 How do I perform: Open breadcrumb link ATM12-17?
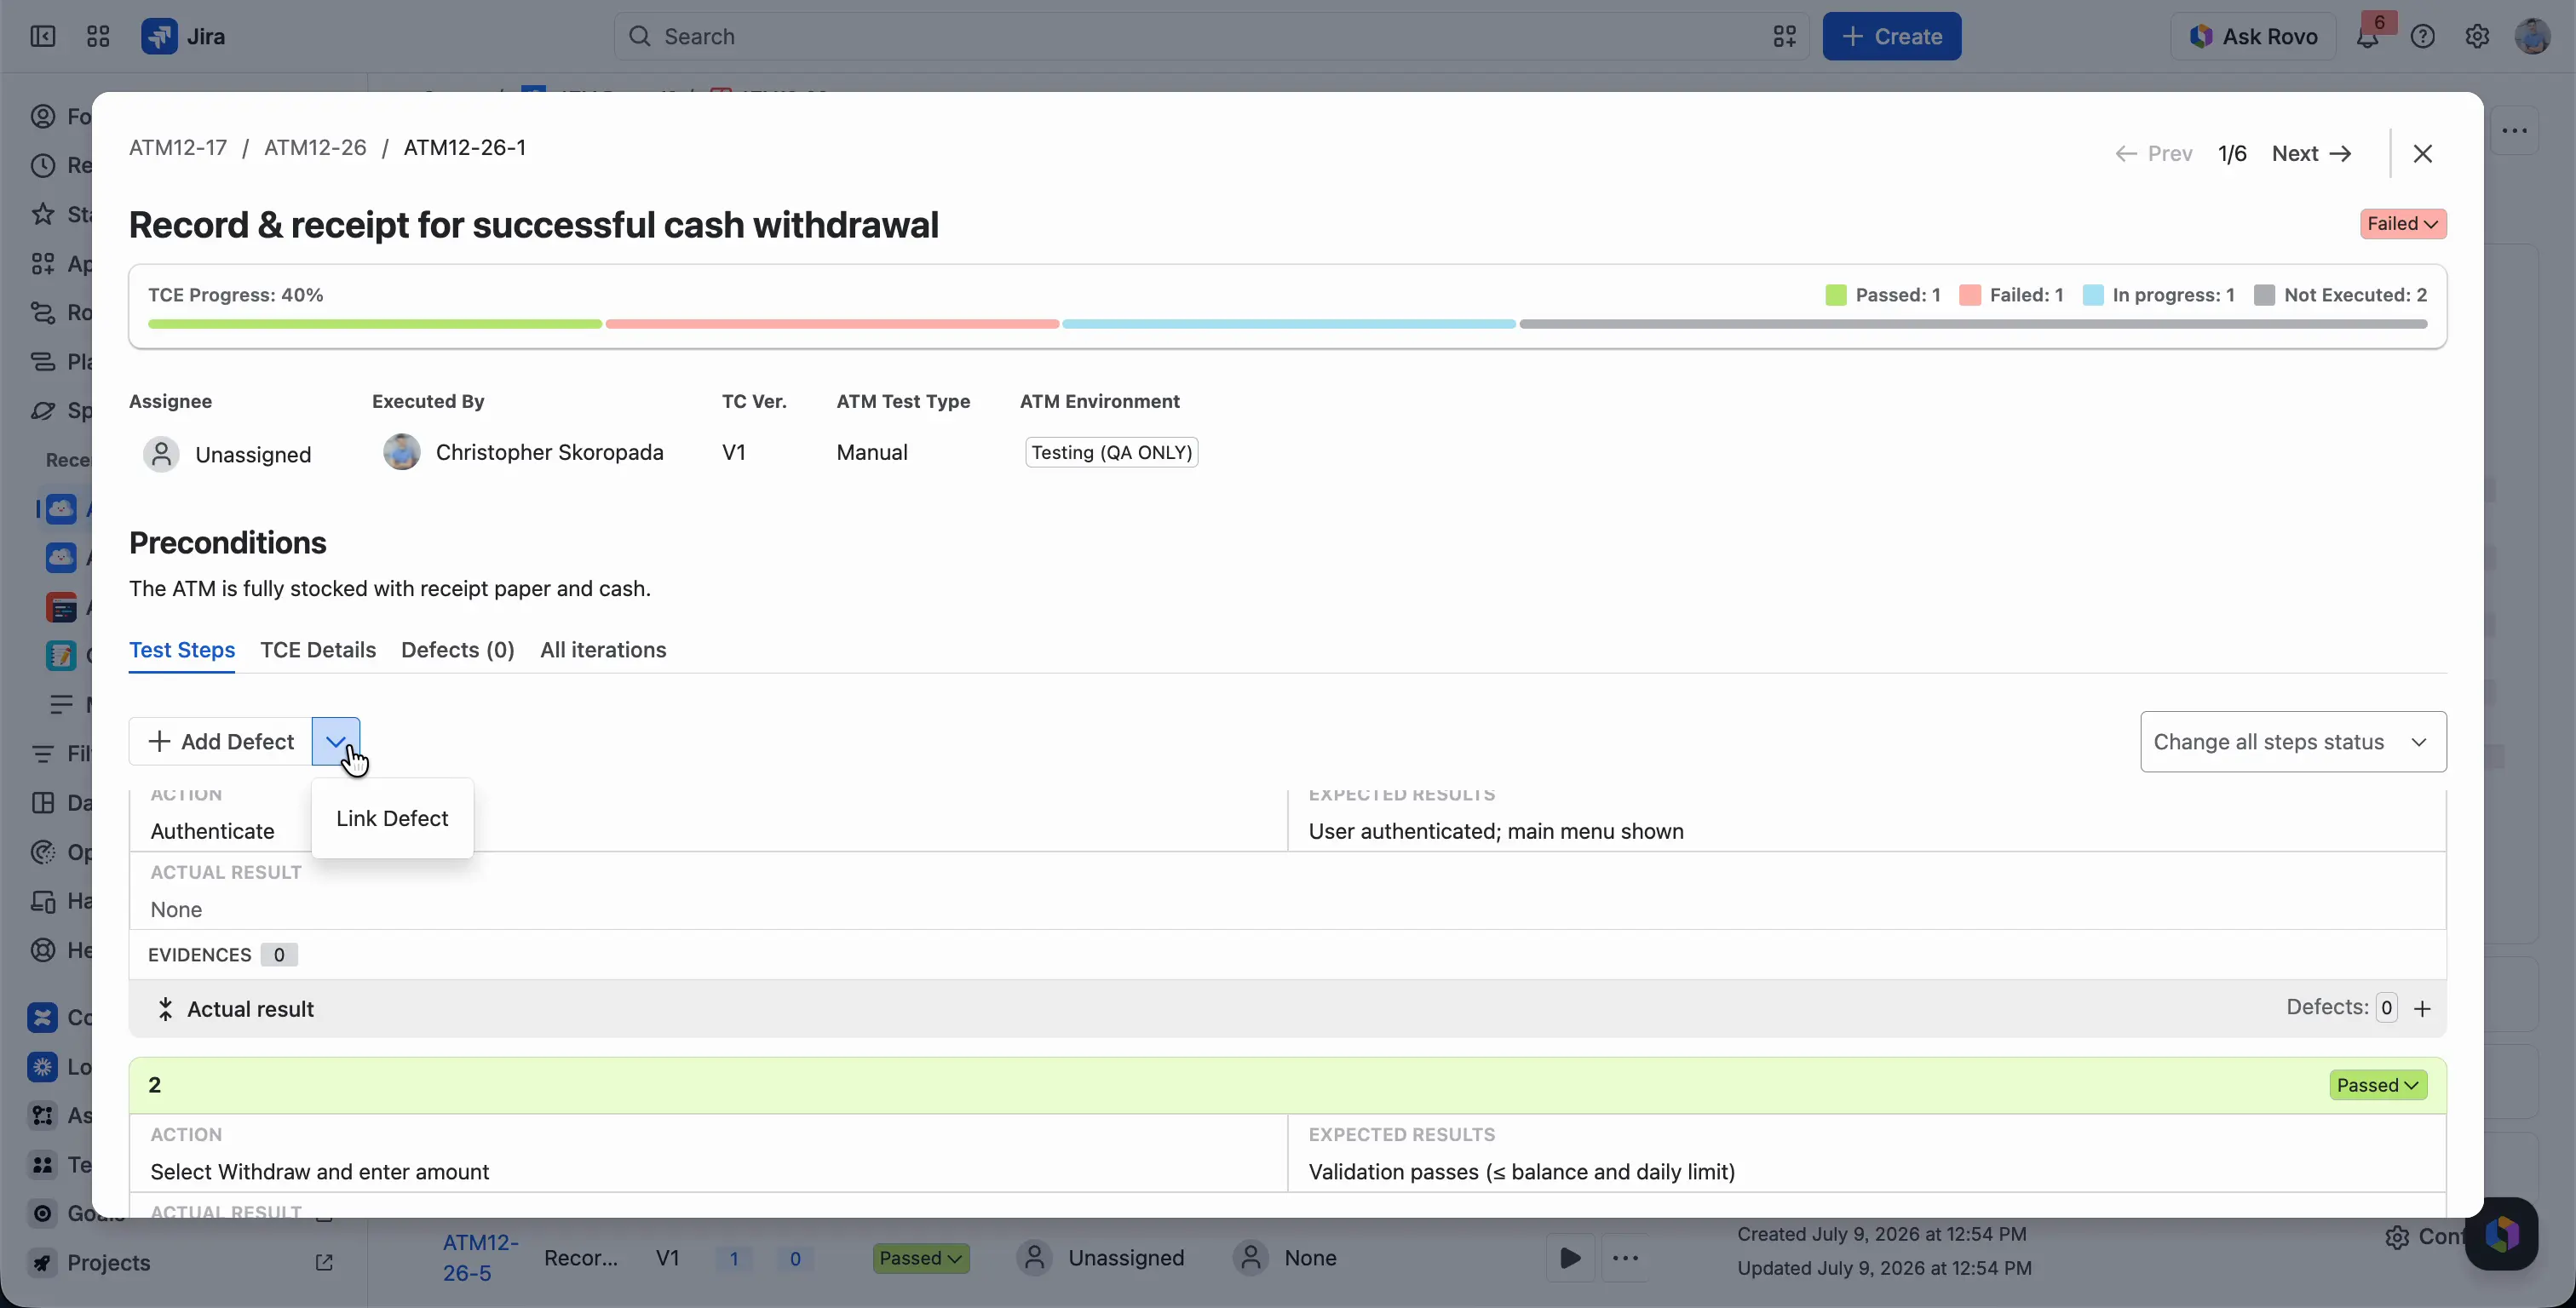click(178, 148)
